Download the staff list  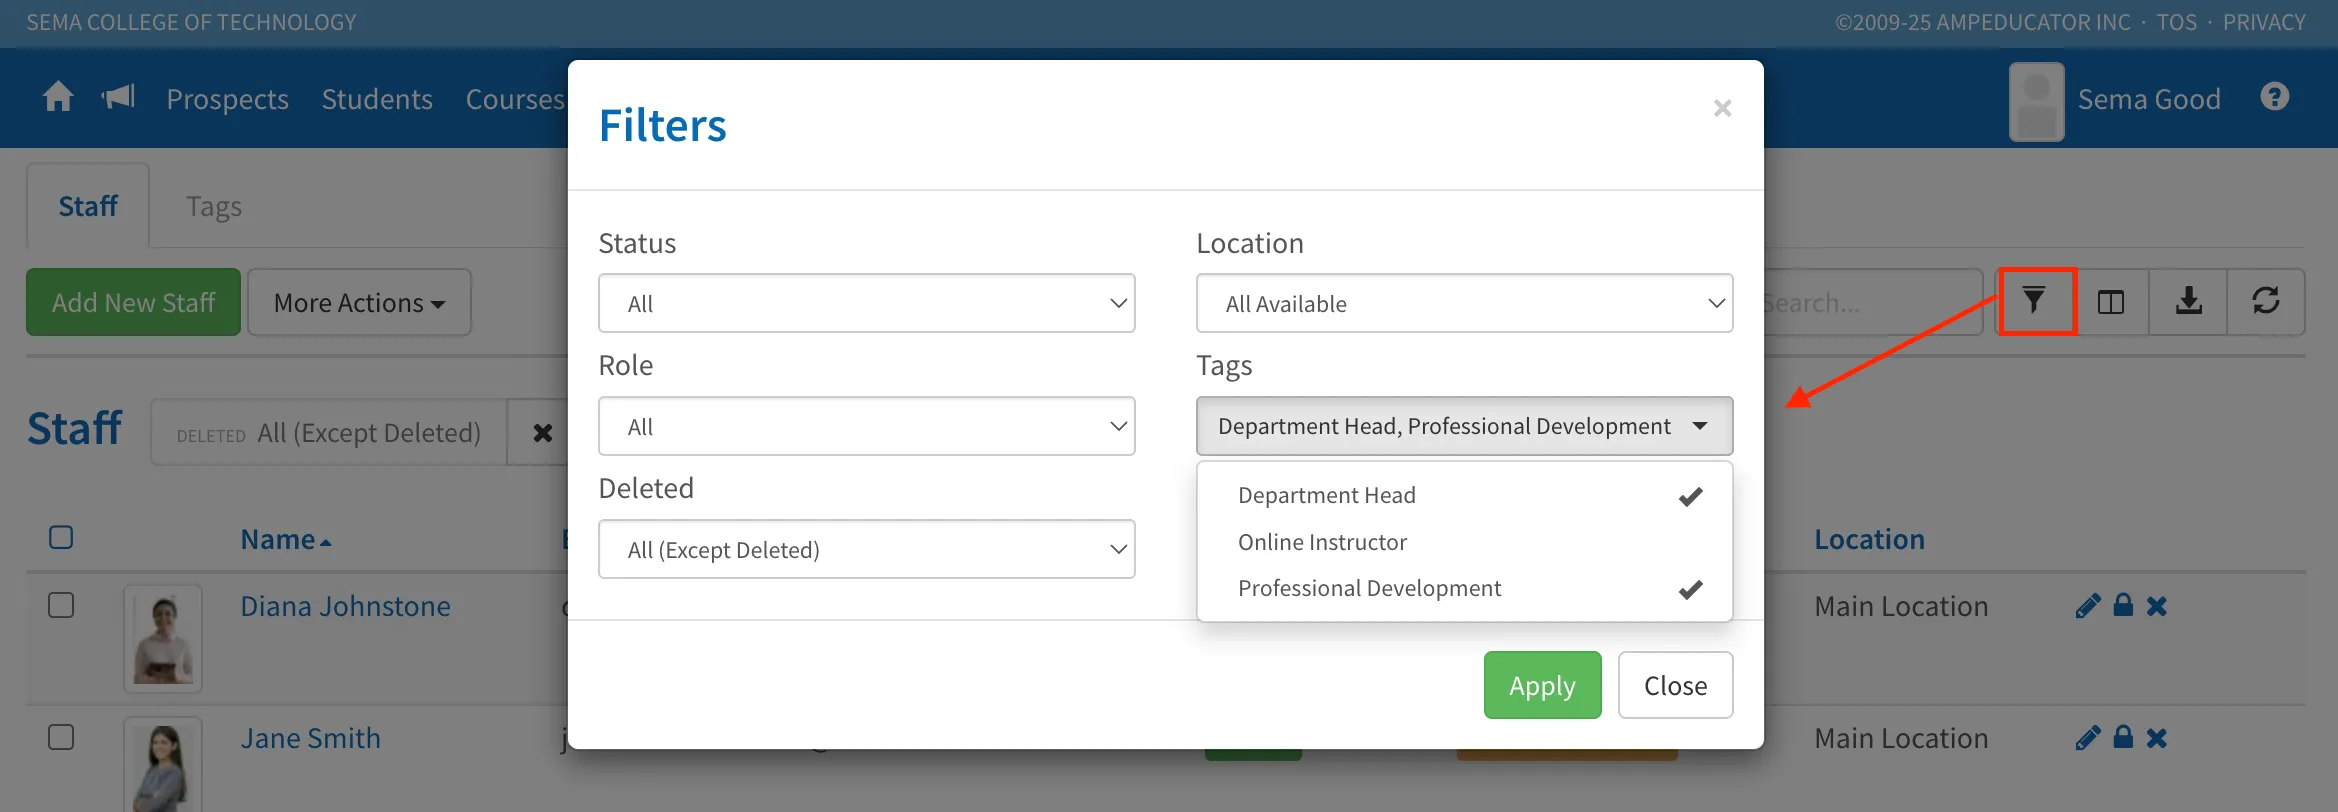[2188, 301]
